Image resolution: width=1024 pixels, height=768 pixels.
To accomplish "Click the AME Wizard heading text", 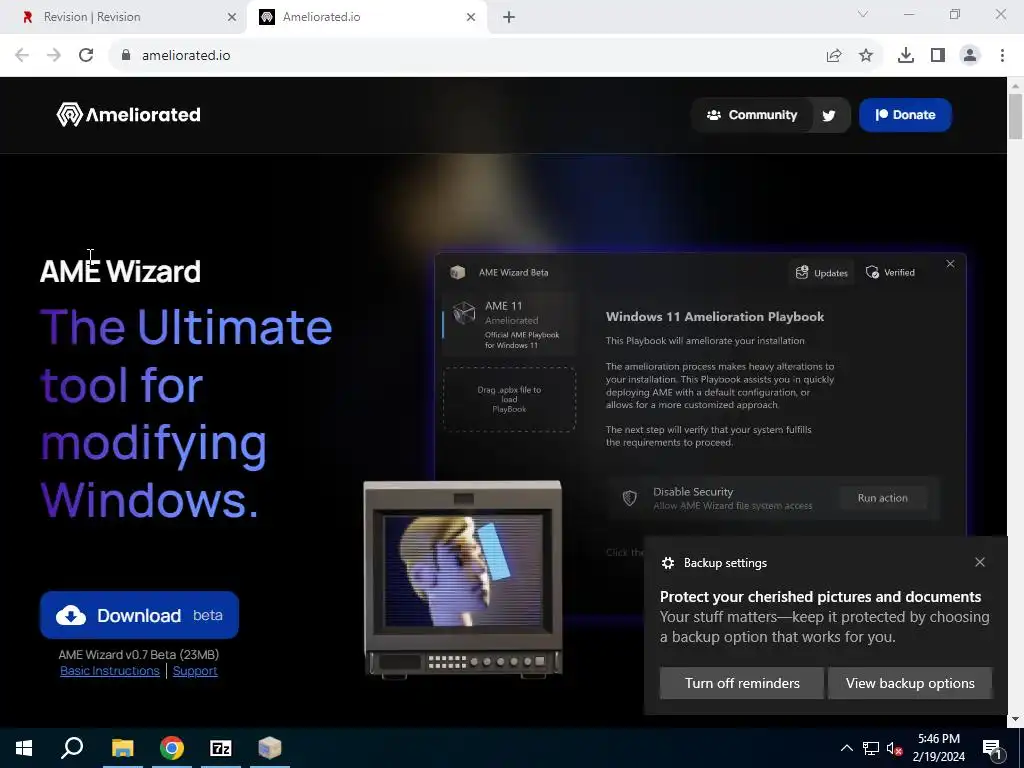I will [x=120, y=271].
